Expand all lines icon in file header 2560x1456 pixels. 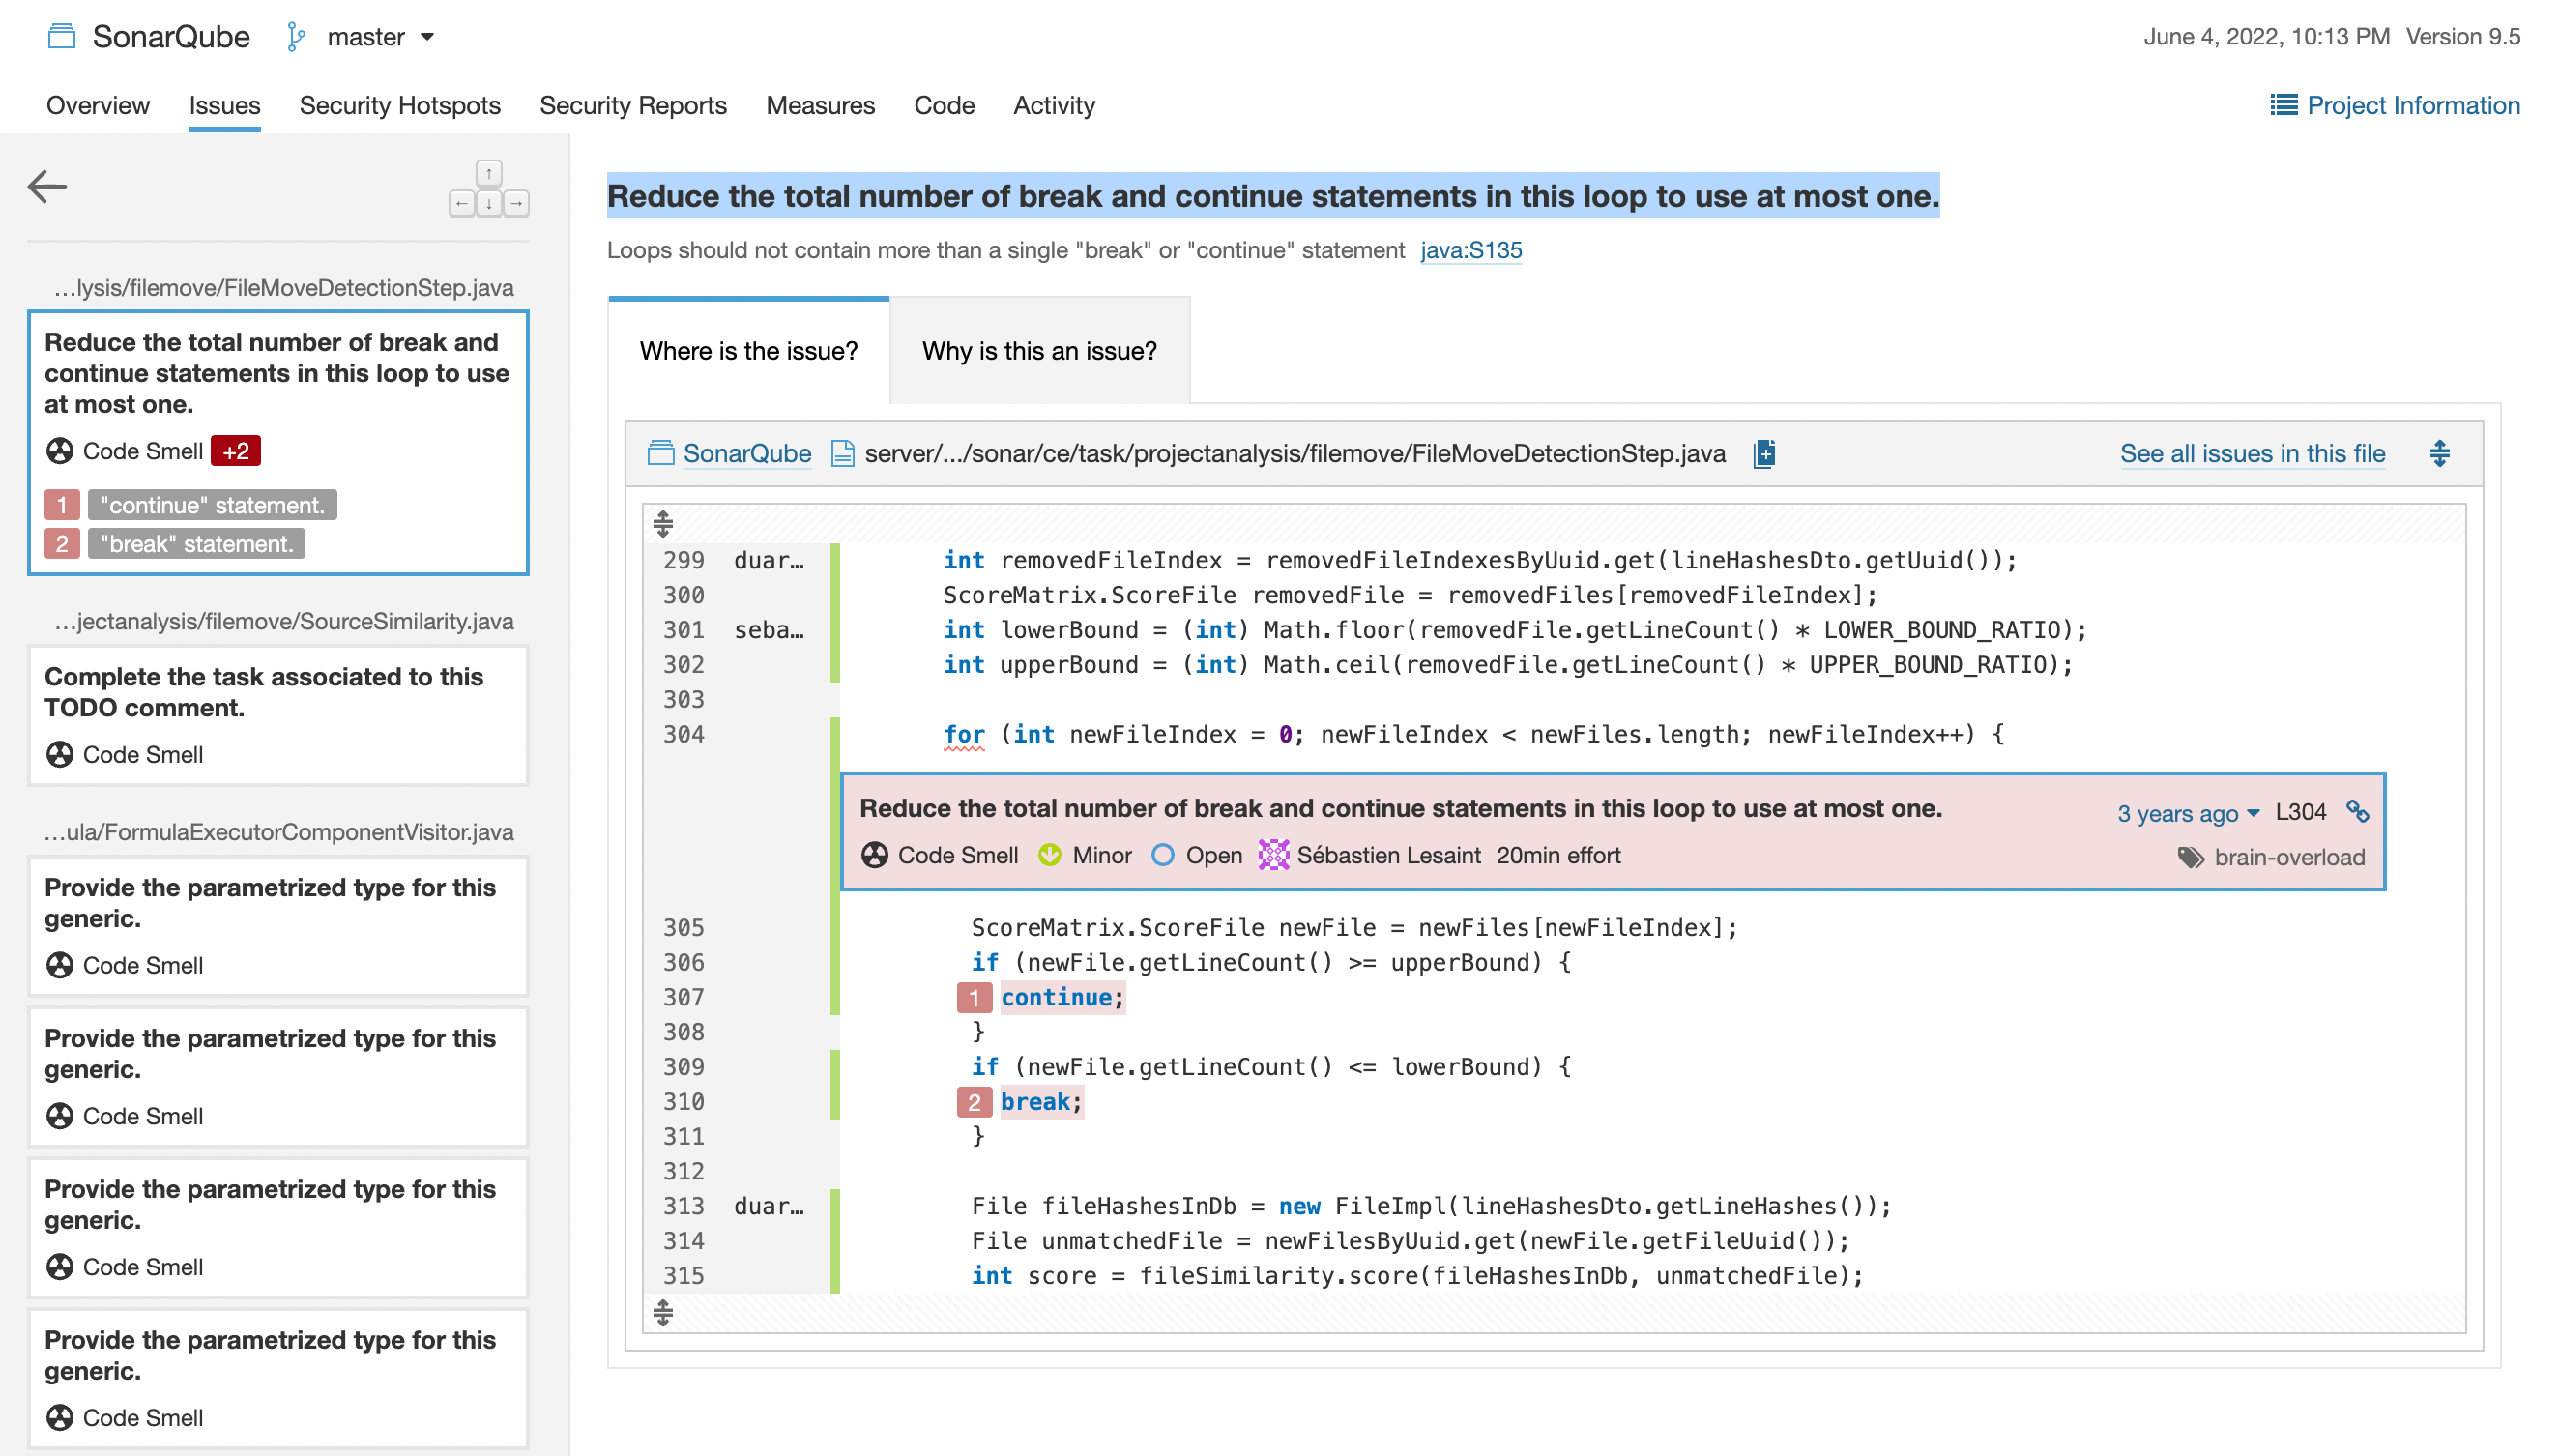point(2439,454)
